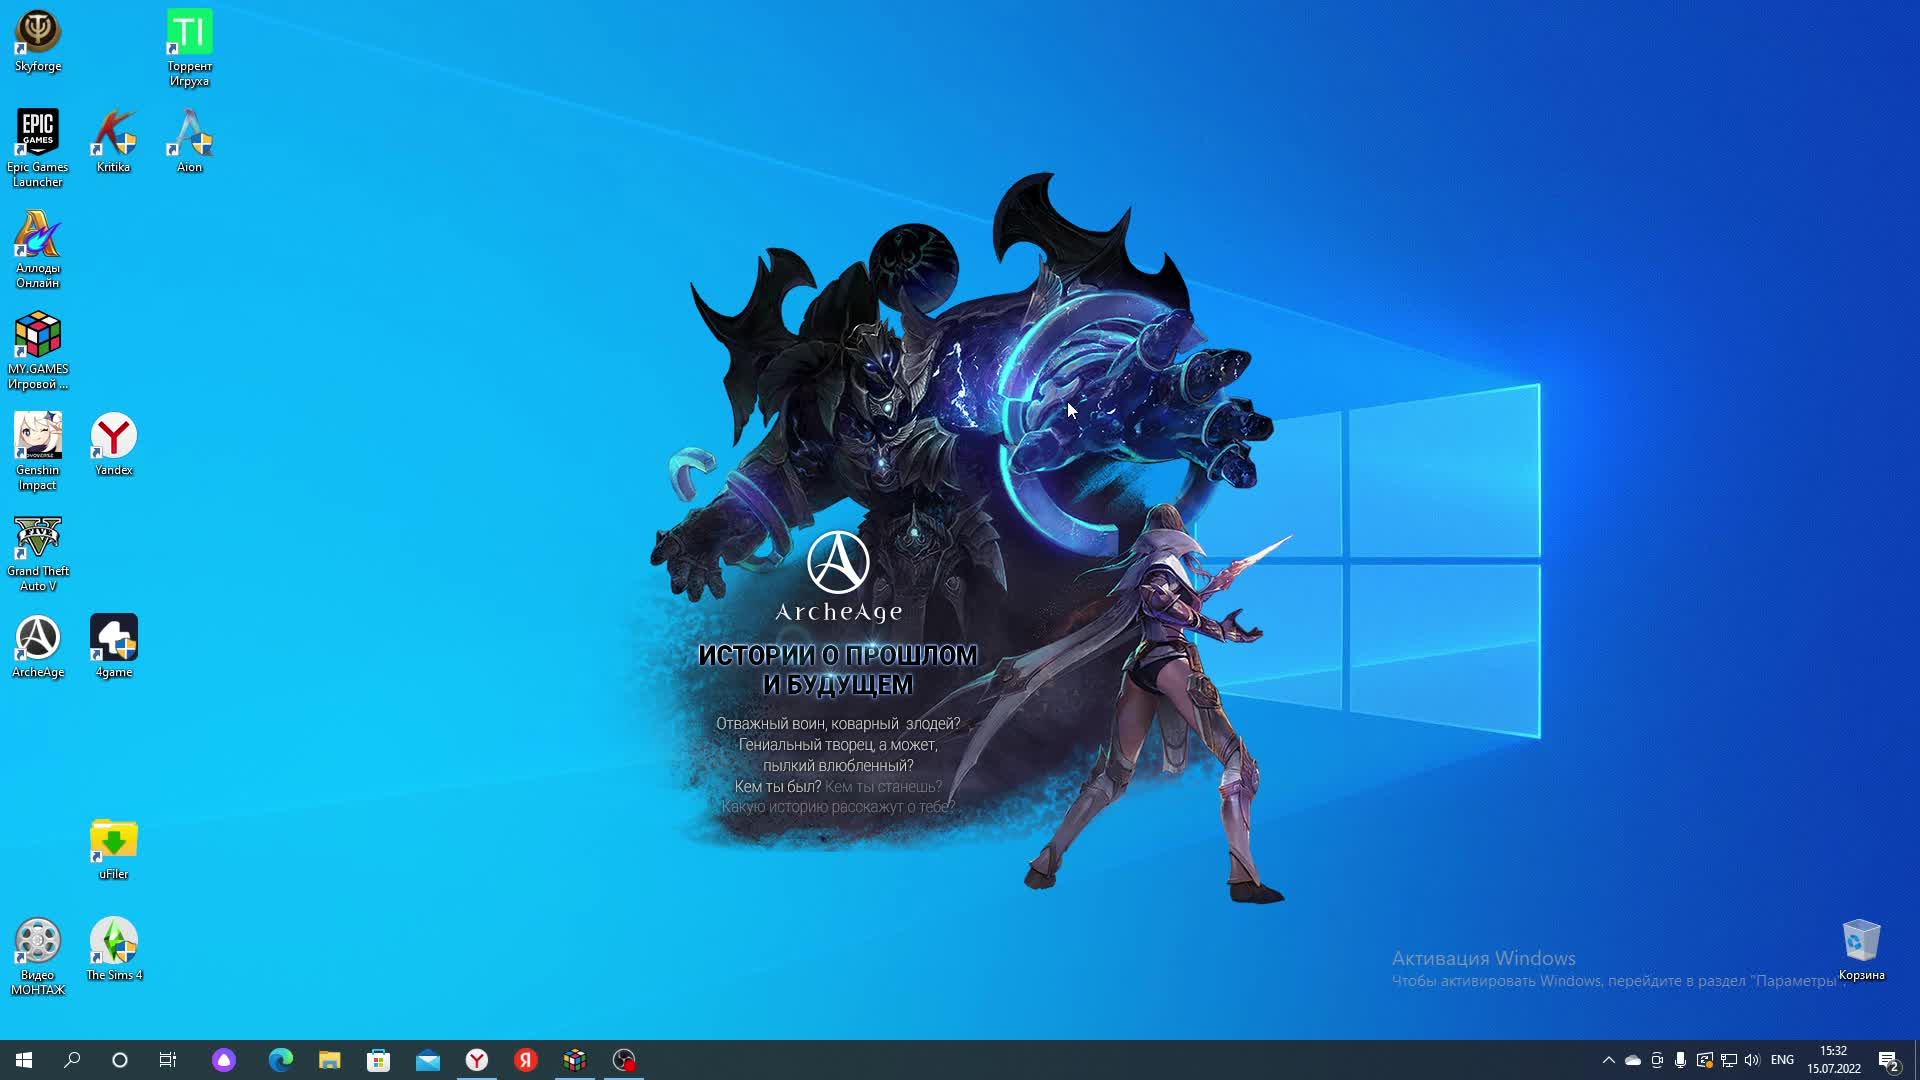This screenshot has width=1920, height=1080.
Task: Open the volume control in tray
Action: click(1752, 1060)
